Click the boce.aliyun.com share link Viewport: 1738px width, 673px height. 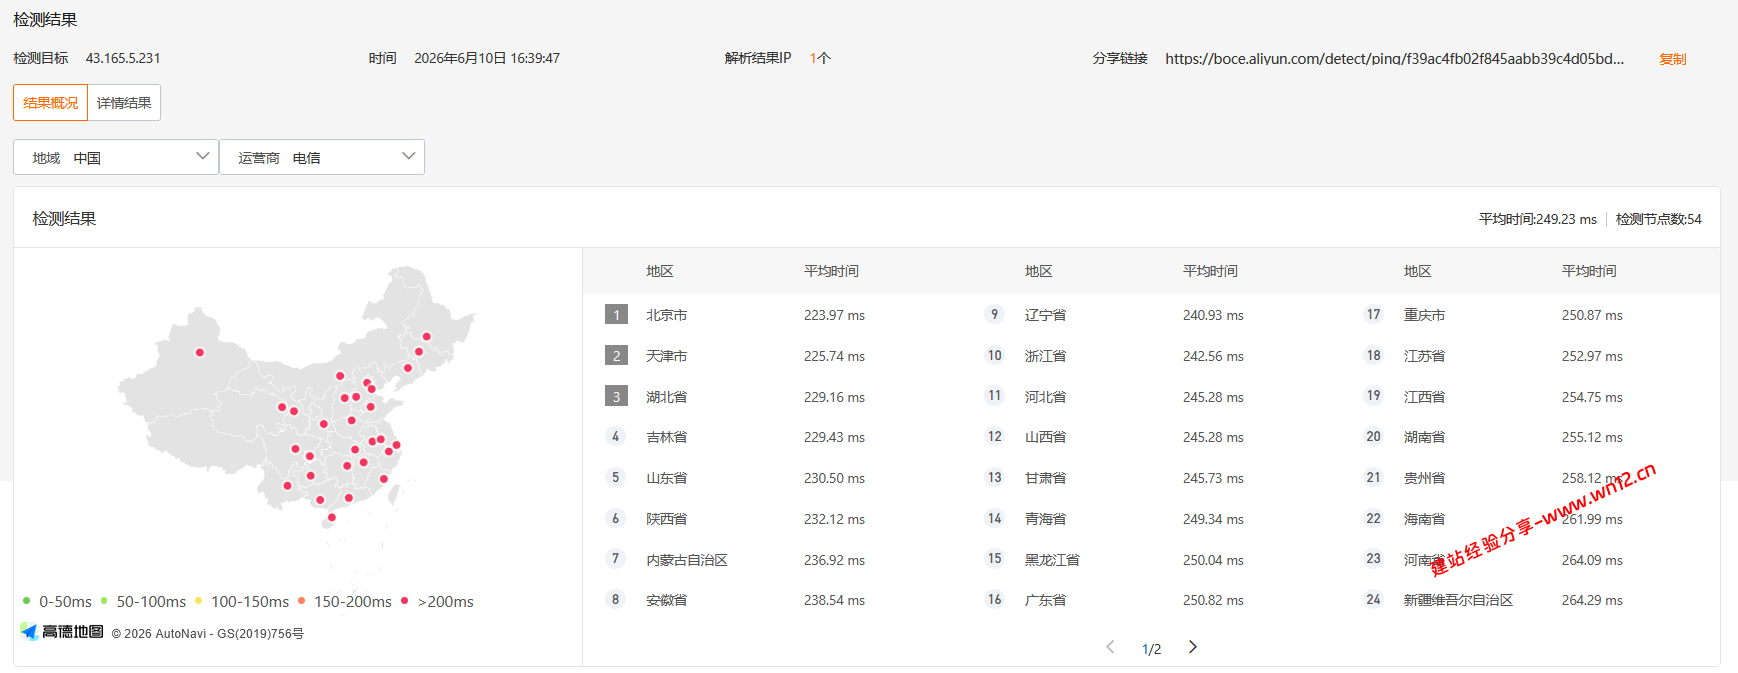pyautogui.click(x=1394, y=59)
